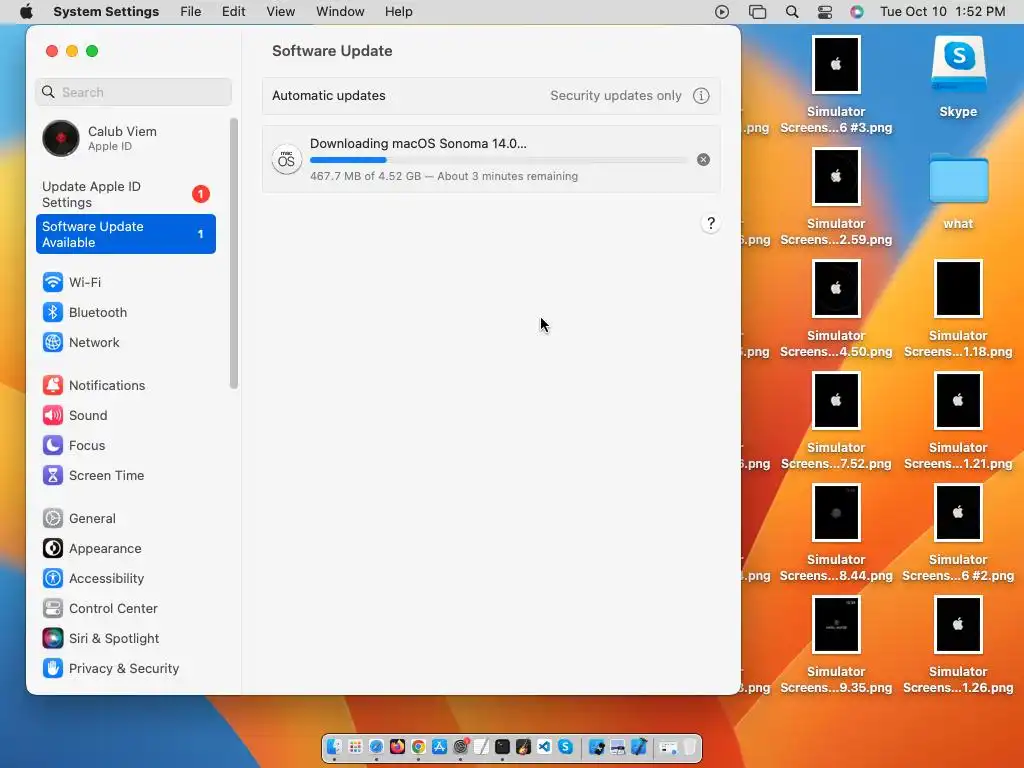Open App Store from the Dock
The height and width of the screenshot is (768, 1024).
point(440,746)
